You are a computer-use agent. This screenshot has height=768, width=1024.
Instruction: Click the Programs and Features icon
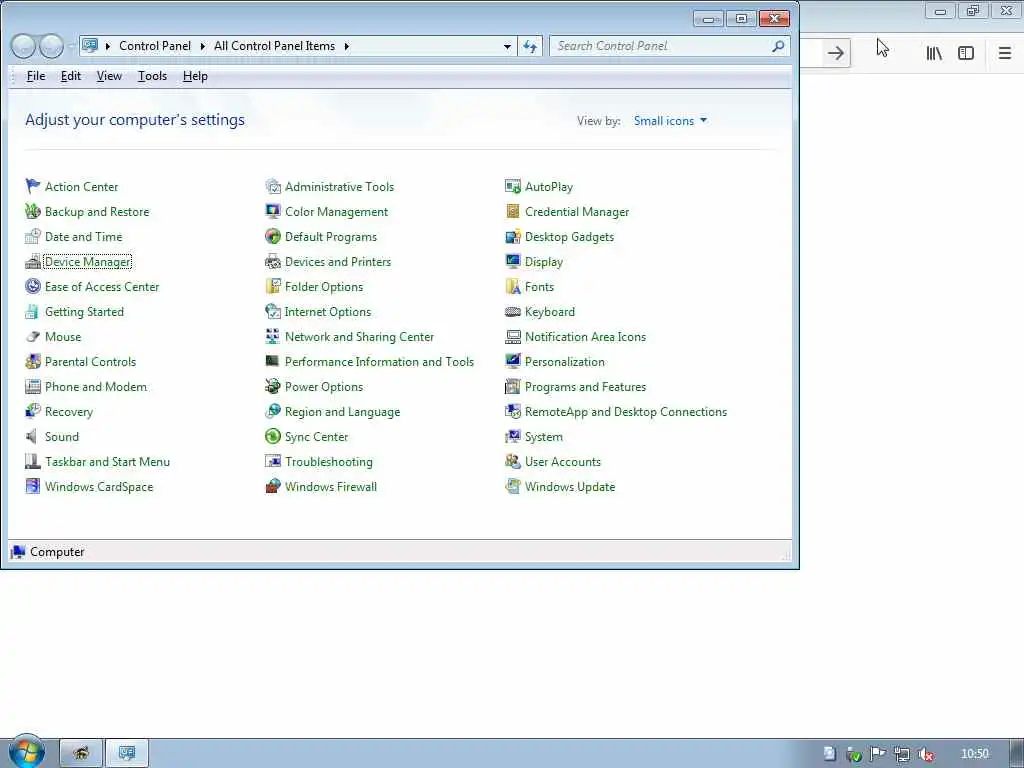tap(513, 386)
